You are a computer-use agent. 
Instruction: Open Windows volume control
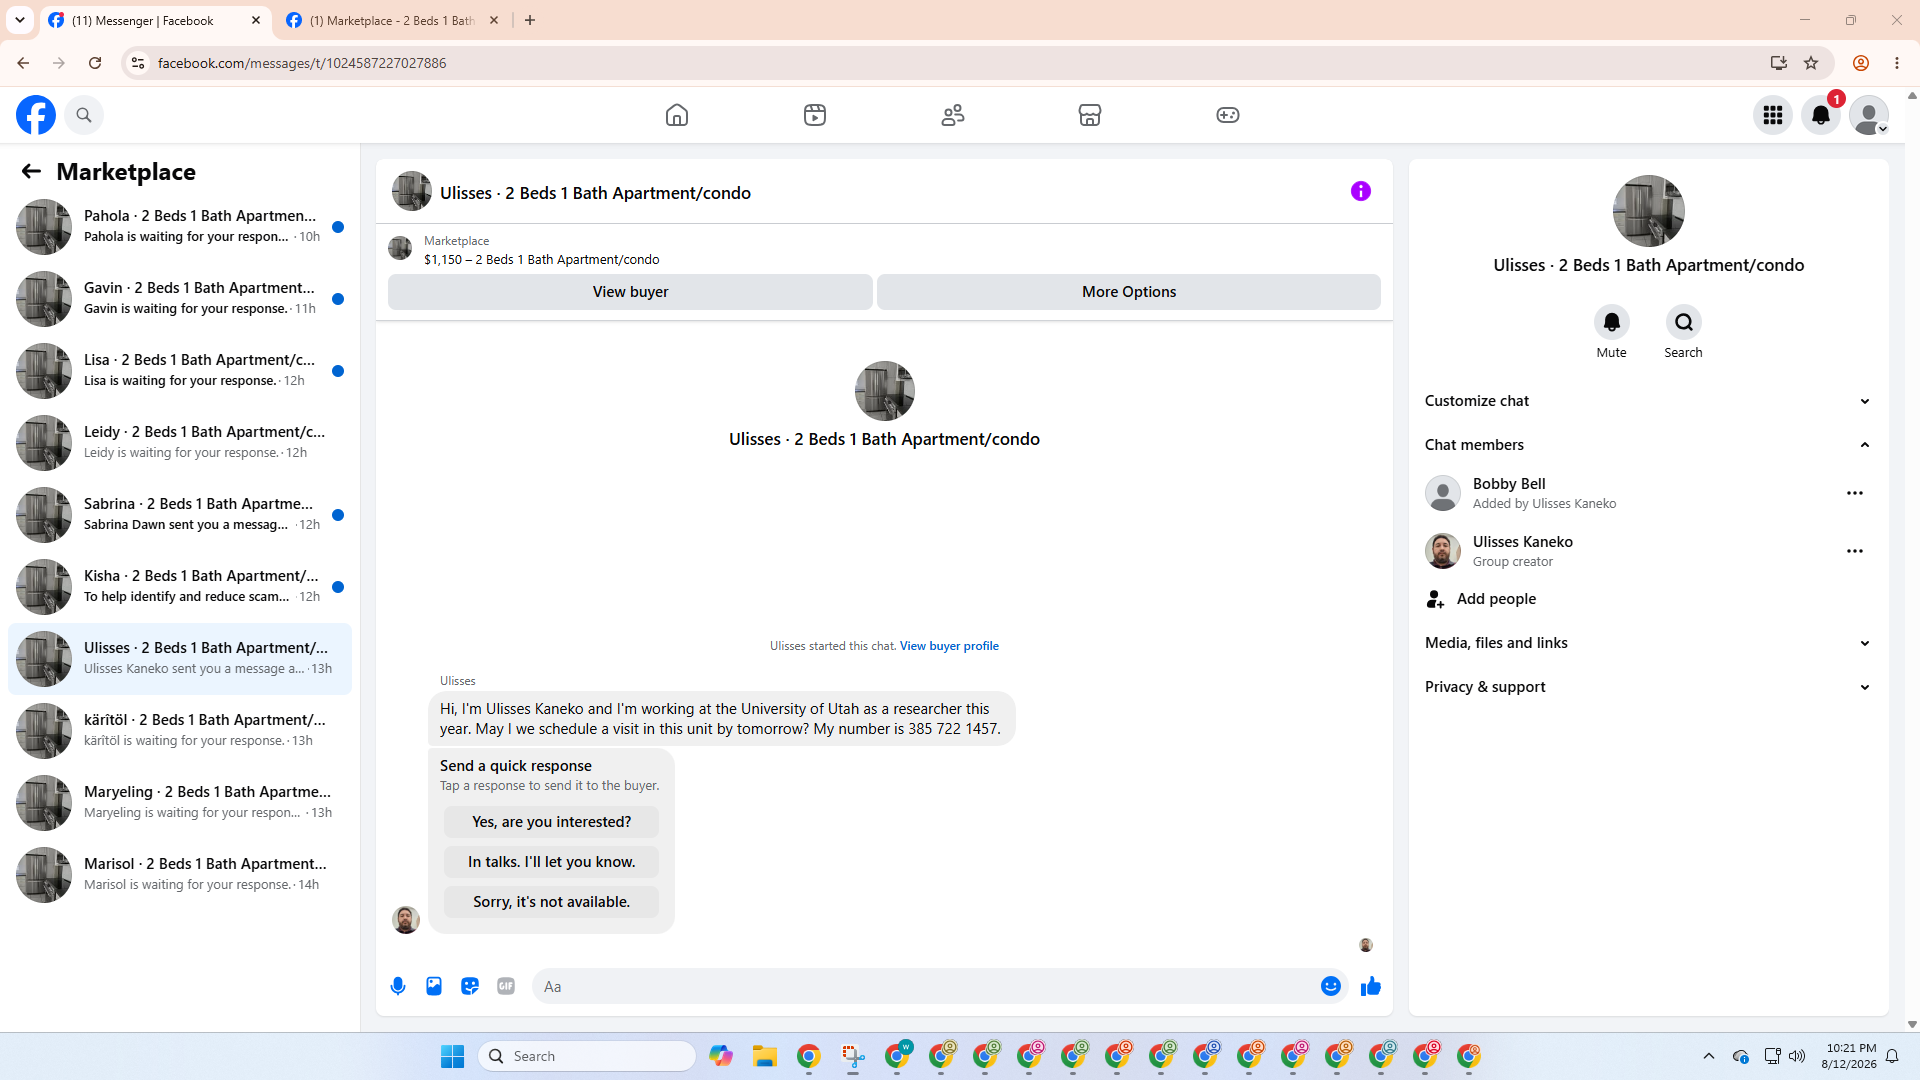(1797, 1056)
